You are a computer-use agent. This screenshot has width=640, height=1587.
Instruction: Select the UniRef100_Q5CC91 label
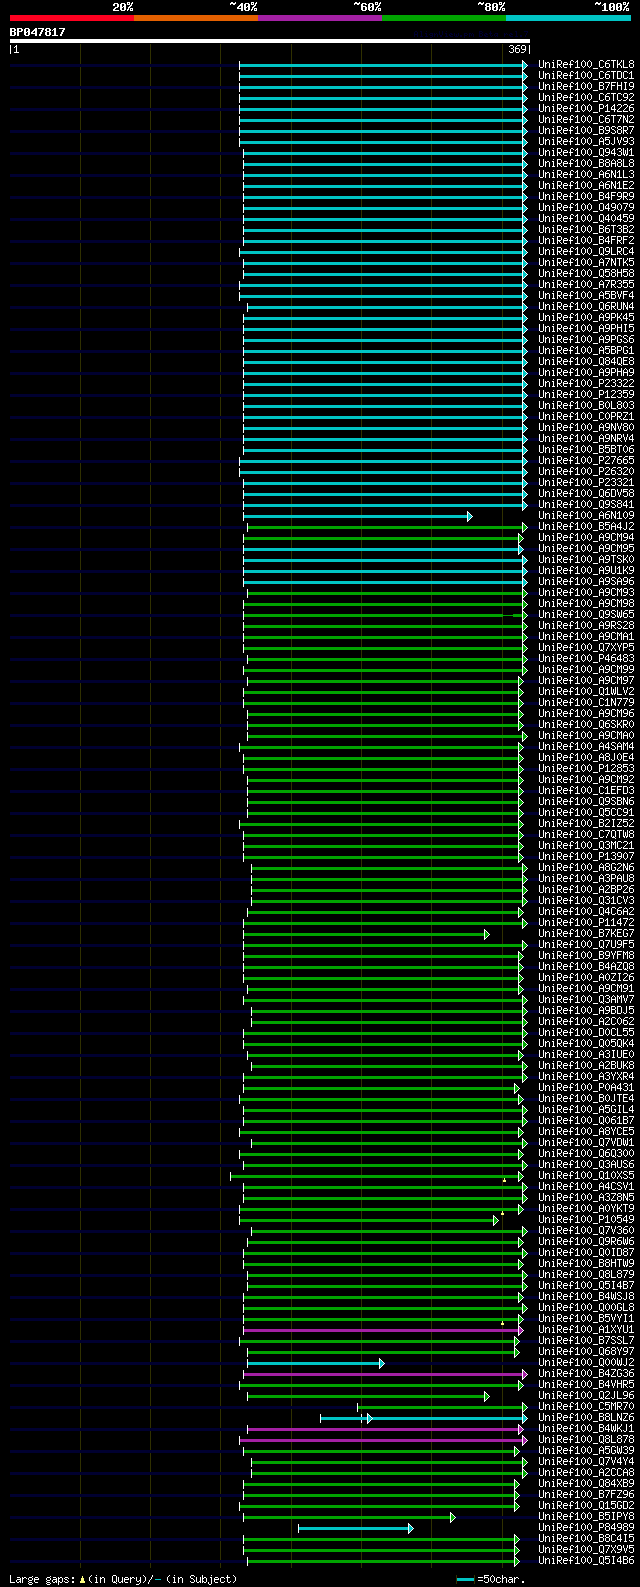586,813
